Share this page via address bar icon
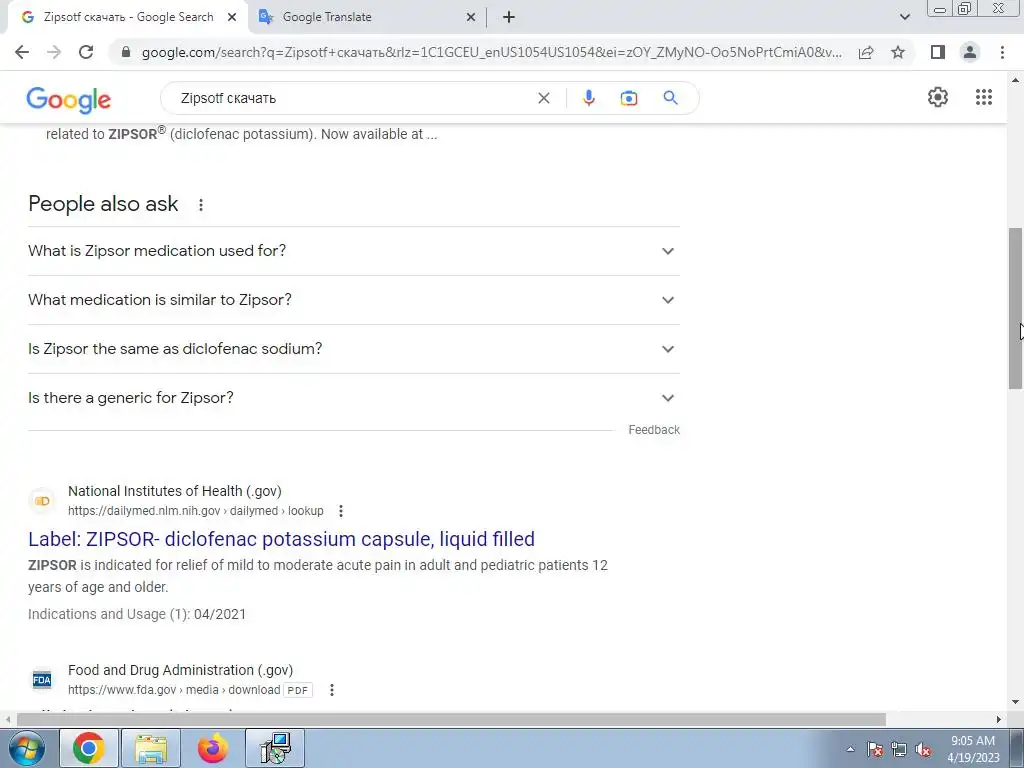Image resolution: width=1024 pixels, height=768 pixels. [866, 52]
